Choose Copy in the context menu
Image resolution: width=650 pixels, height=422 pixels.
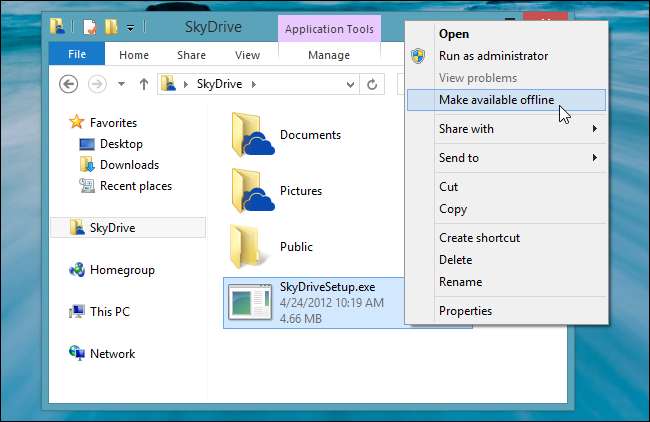(x=506, y=209)
